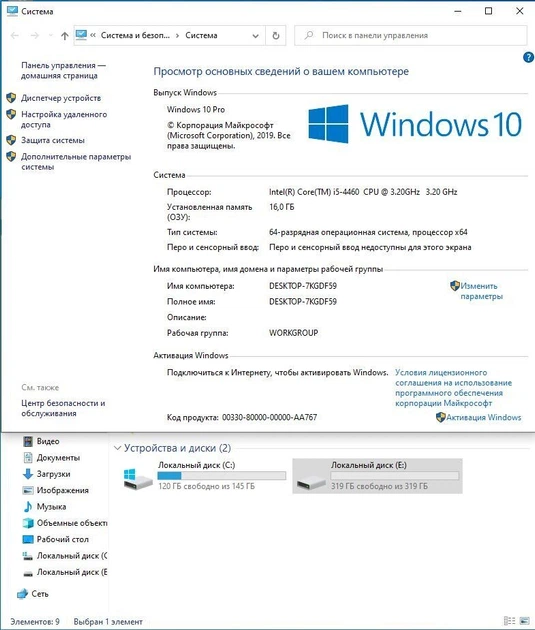The height and width of the screenshot is (630, 535).
Task: Open Условия лицензионного соглашения link
Action: tap(453, 388)
